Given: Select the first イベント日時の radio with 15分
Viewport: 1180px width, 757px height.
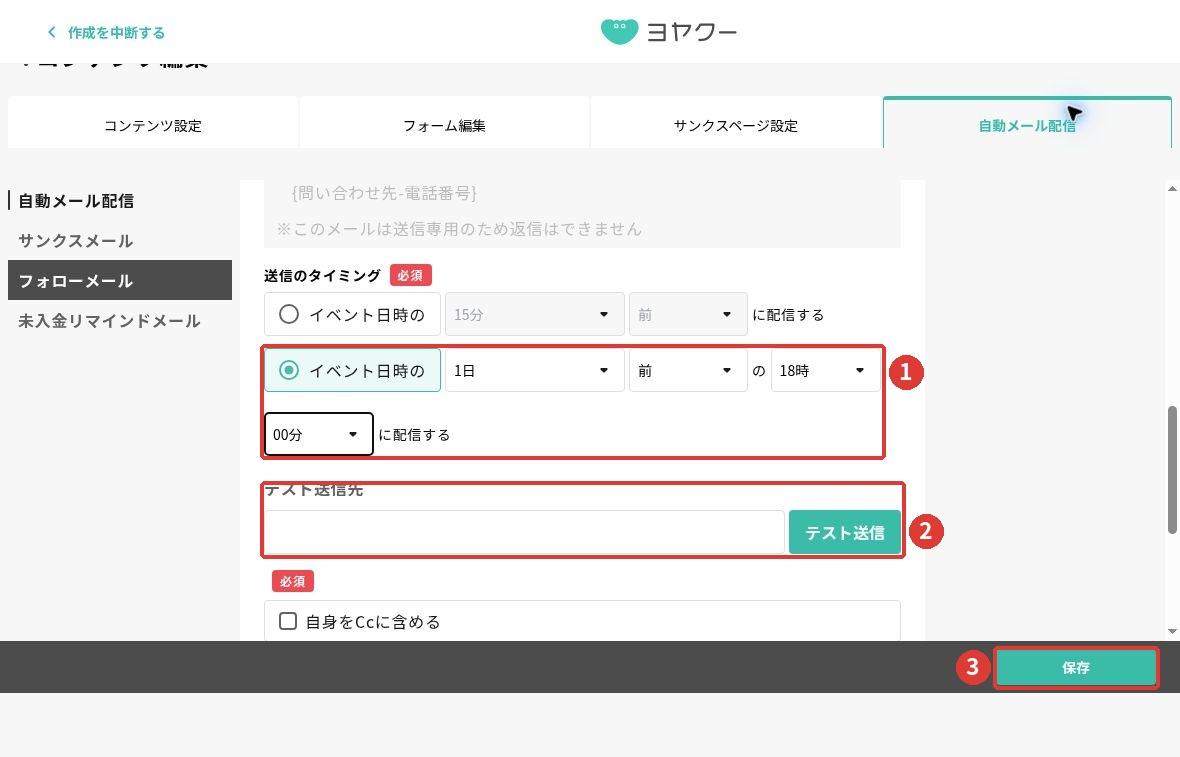Looking at the screenshot, I should [289, 314].
